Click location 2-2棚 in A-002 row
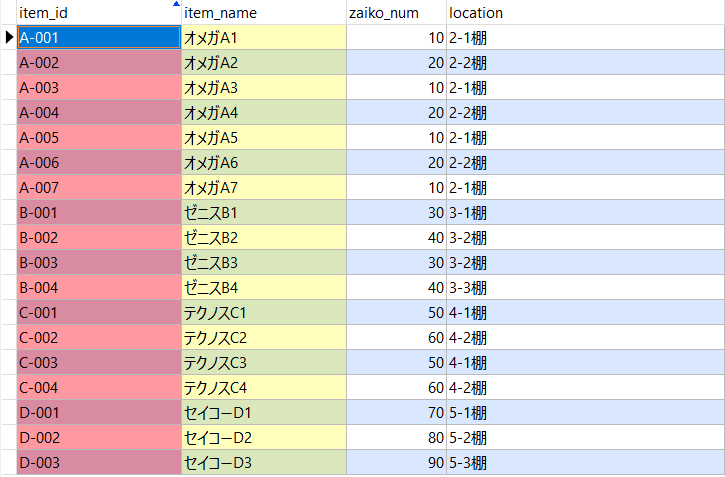 click(x=585, y=62)
